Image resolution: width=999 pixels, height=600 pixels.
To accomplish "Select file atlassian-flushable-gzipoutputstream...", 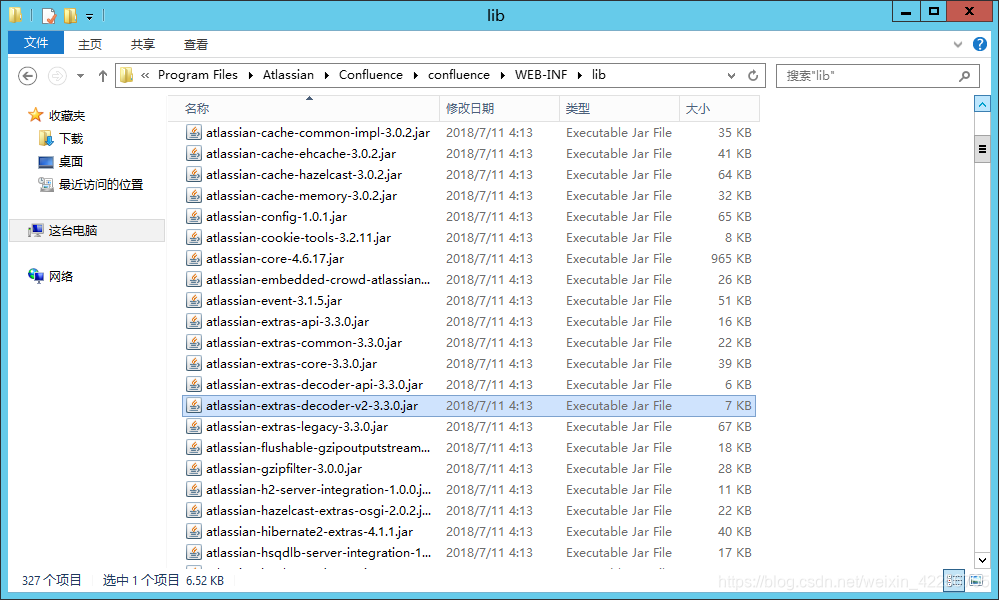I will 318,448.
